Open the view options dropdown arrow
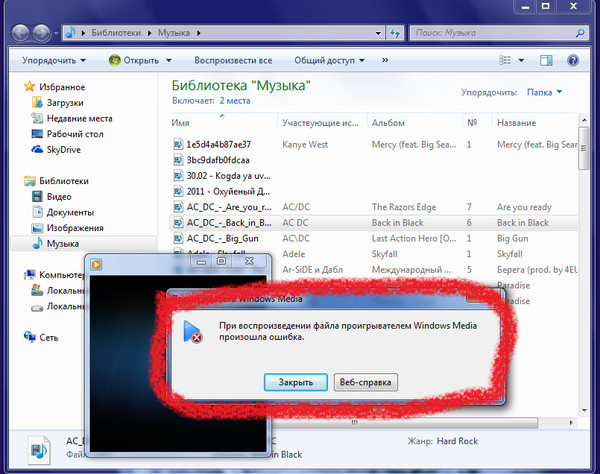The width and height of the screenshot is (600, 474). pos(521,60)
